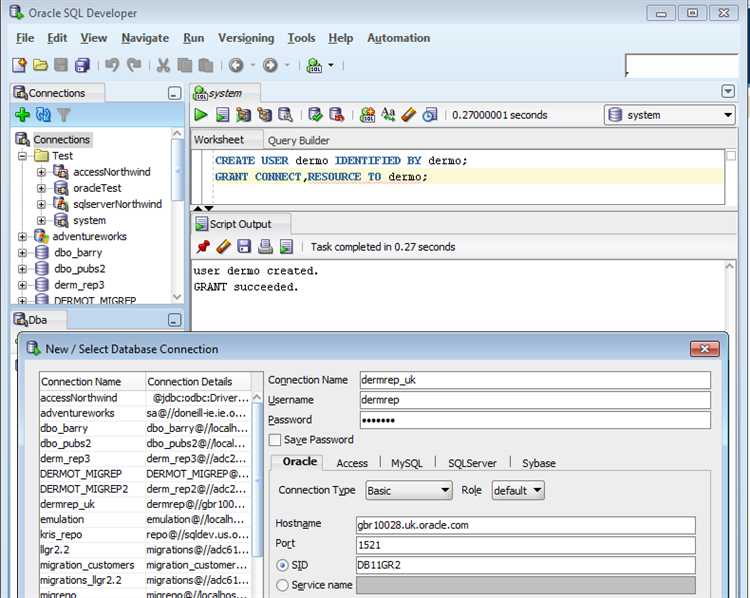750x598 pixels.
Task: Select the SID radio button
Action: pyautogui.click(x=282, y=565)
